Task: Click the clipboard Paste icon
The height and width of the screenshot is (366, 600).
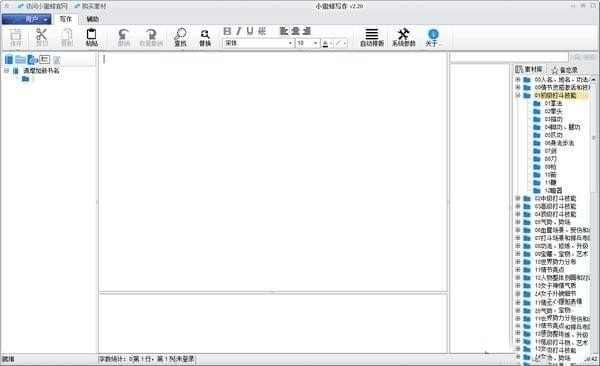Action: click(x=91, y=37)
